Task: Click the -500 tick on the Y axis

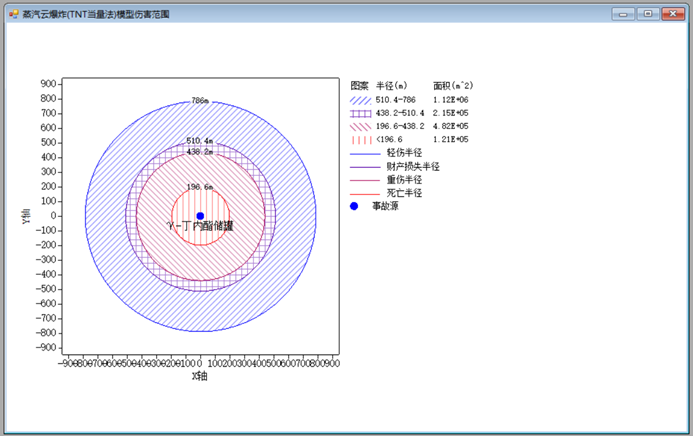Action: point(46,289)
